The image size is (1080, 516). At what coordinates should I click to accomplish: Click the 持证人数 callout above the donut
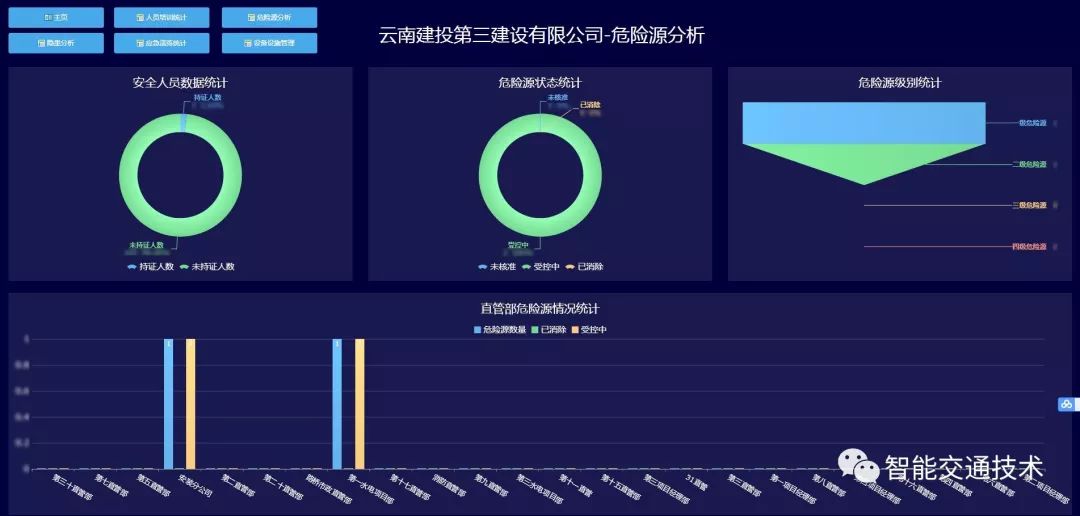(x=207, y=98)
